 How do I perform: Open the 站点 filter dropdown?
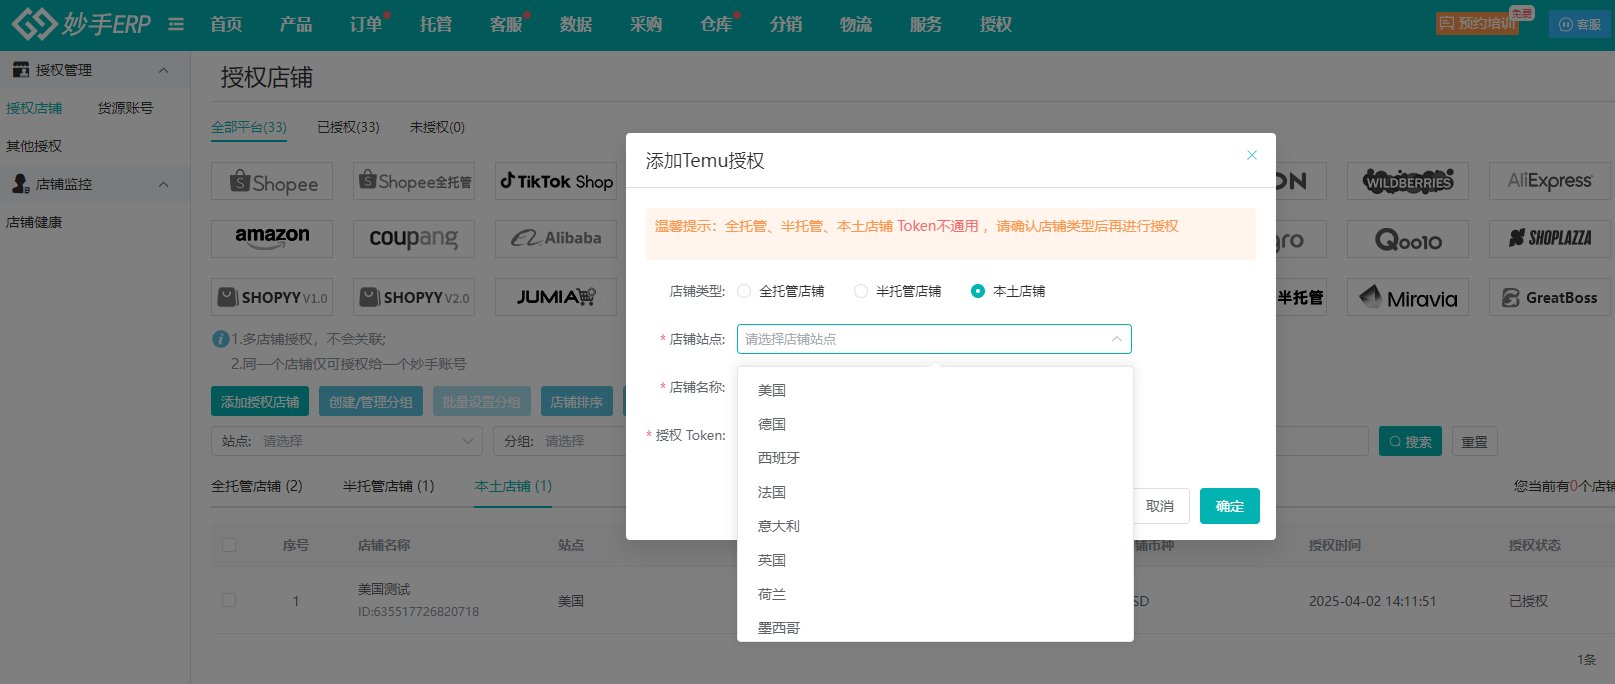(x=347, y=441)
